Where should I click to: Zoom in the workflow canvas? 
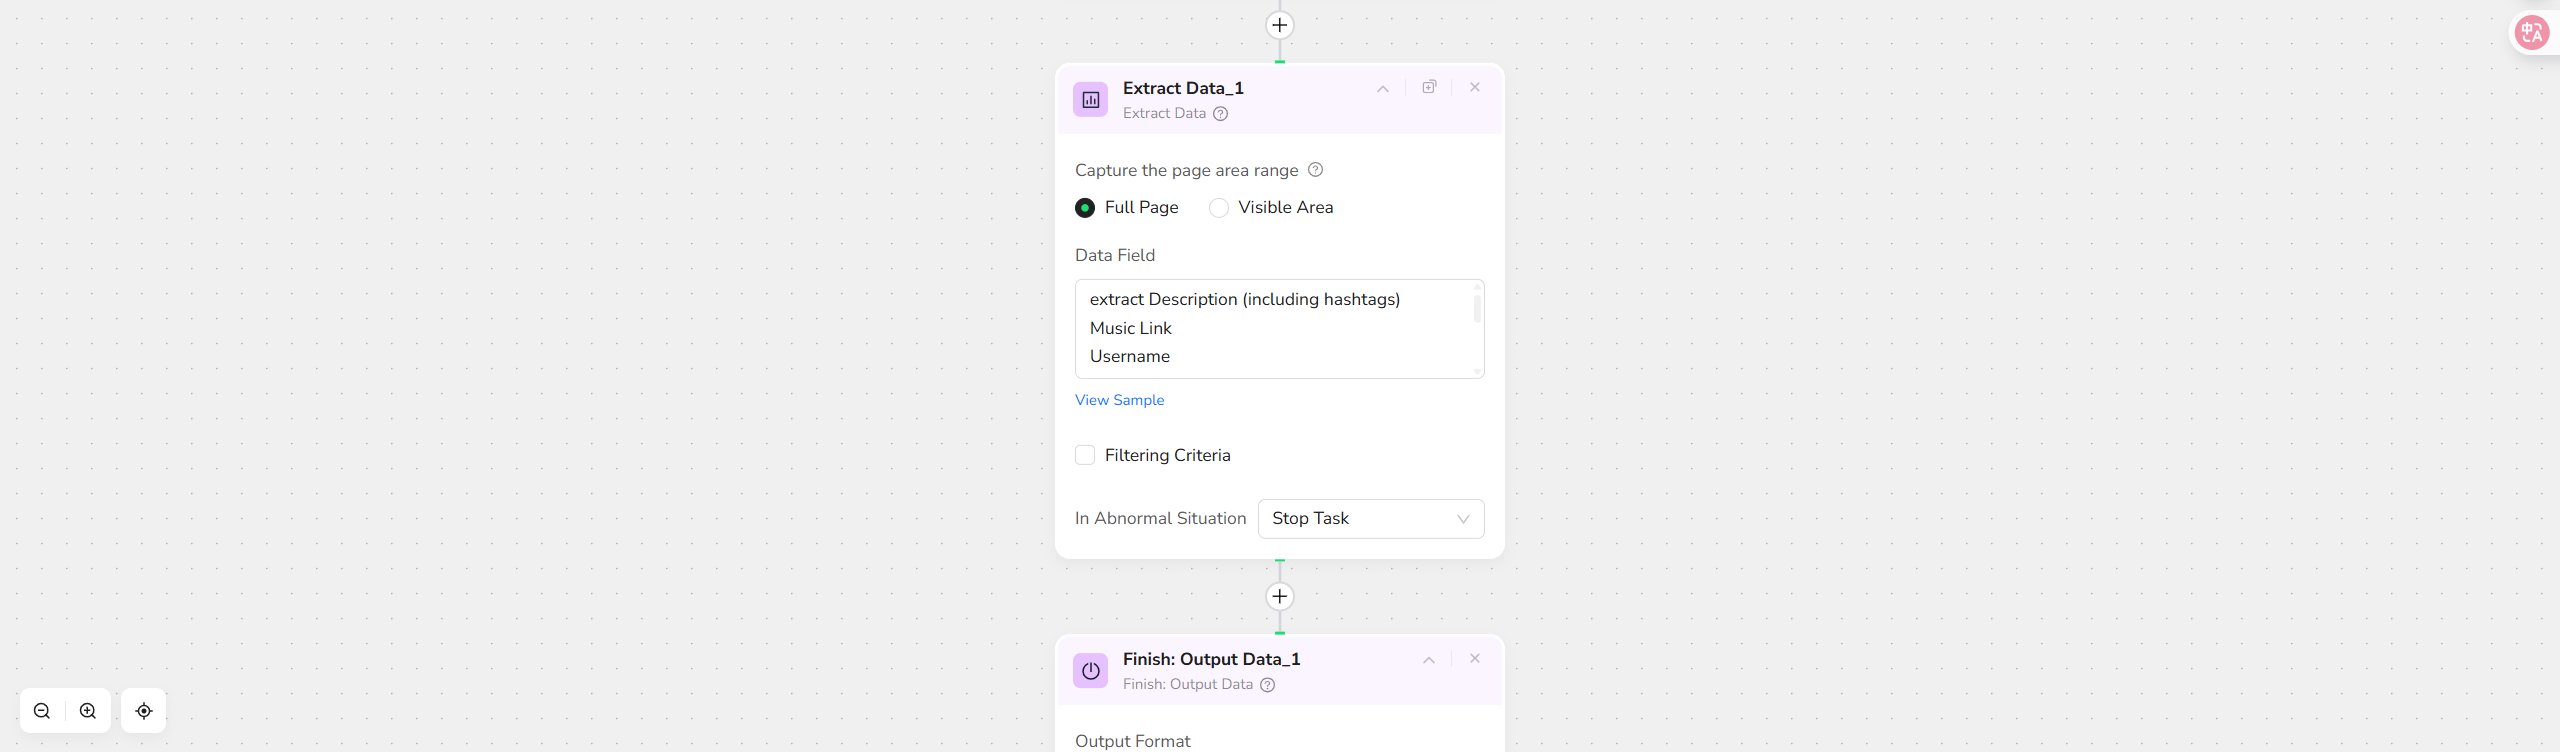tap(88, 711)
